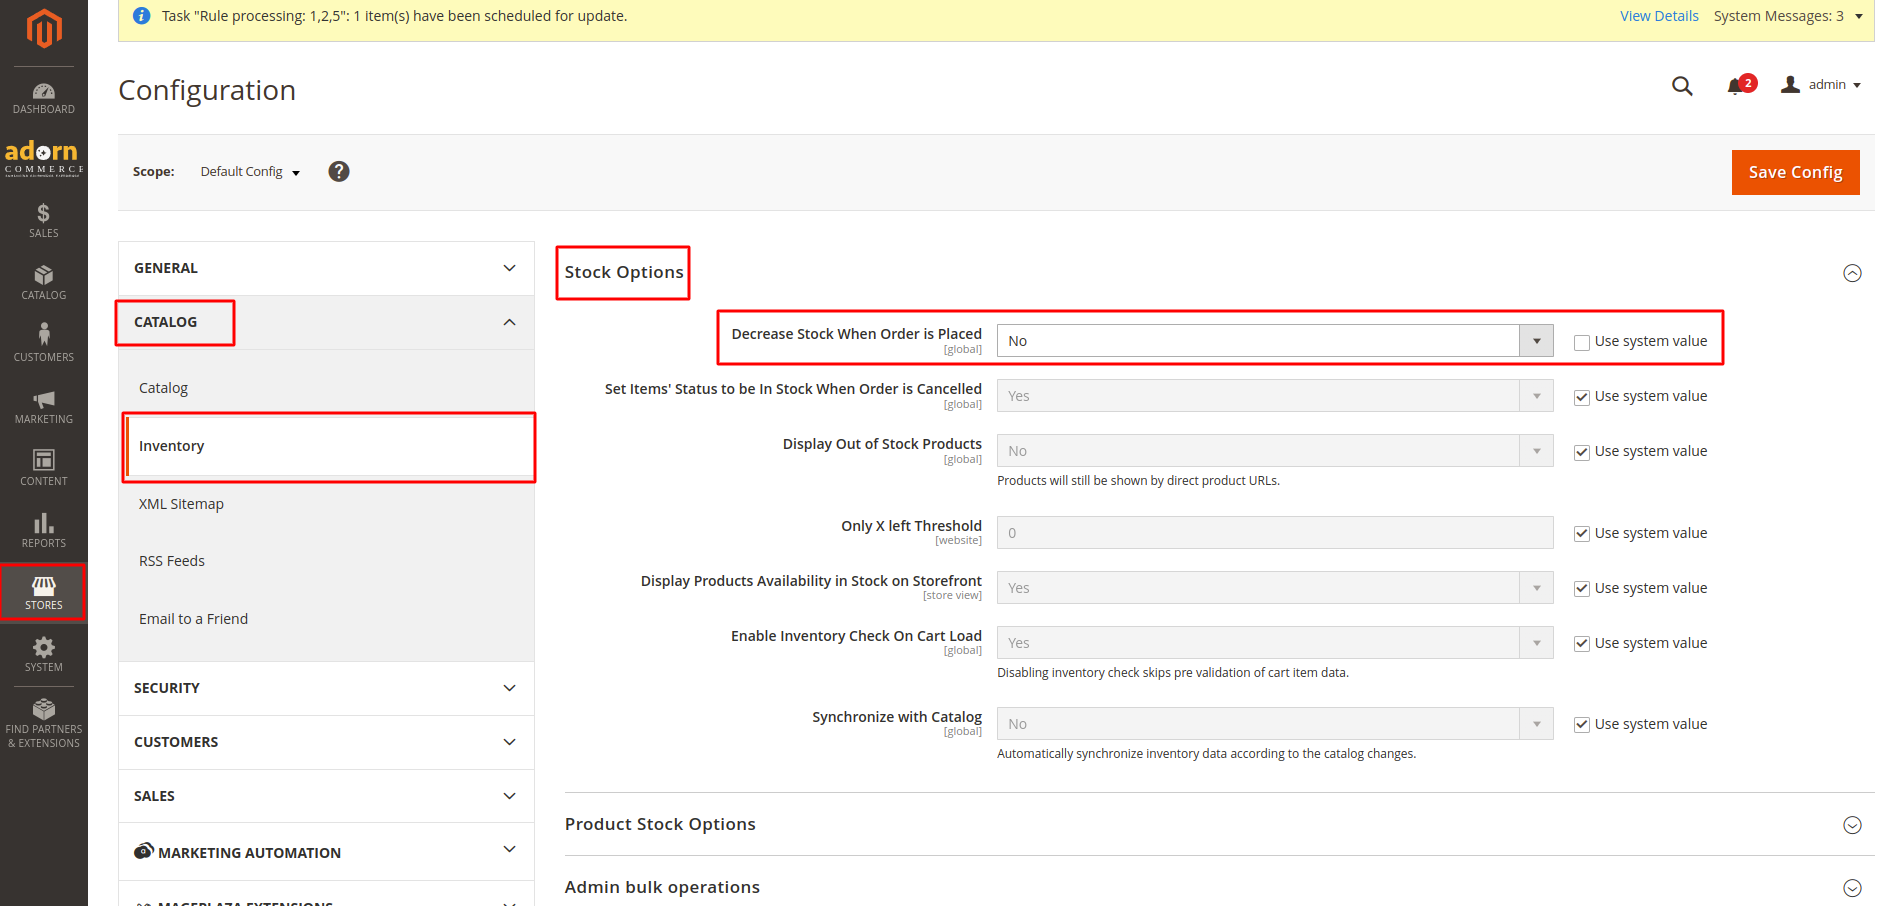1898x906 pixels.
Task: Click the Magento logo icon
Action: pos(44,28)
